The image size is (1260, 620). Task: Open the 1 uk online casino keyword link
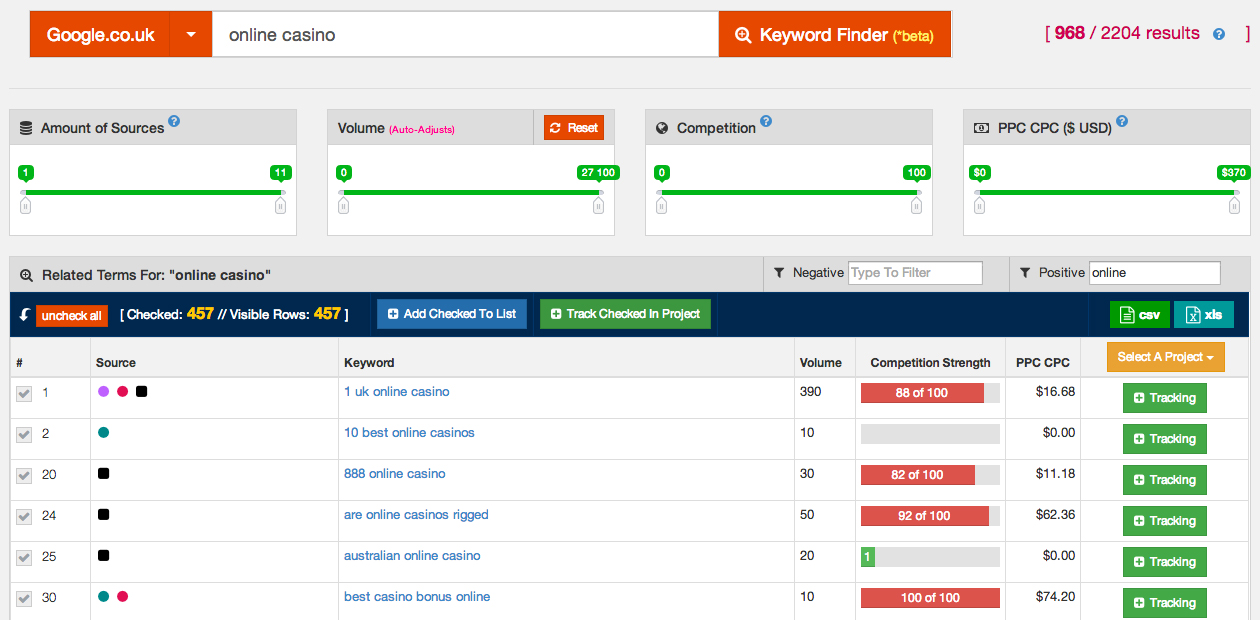pyautogui.click(x=396, y=392)
